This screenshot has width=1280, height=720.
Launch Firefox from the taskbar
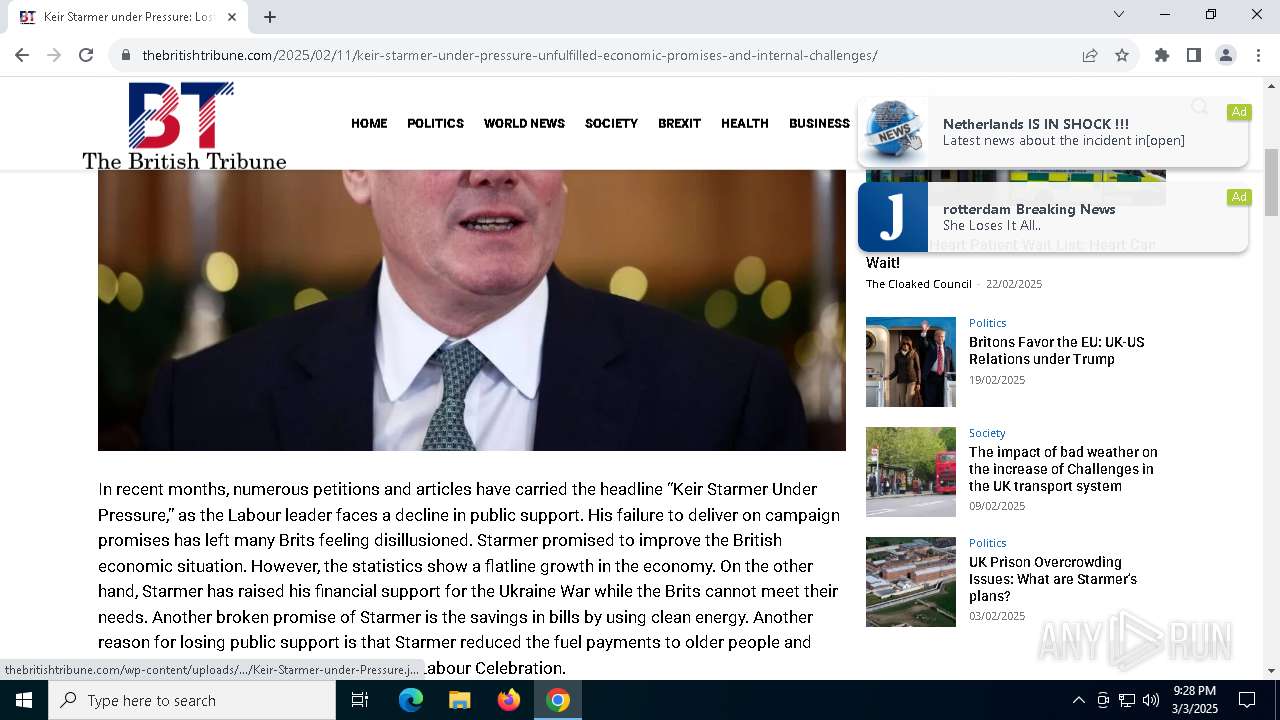(x=509, y=700)
